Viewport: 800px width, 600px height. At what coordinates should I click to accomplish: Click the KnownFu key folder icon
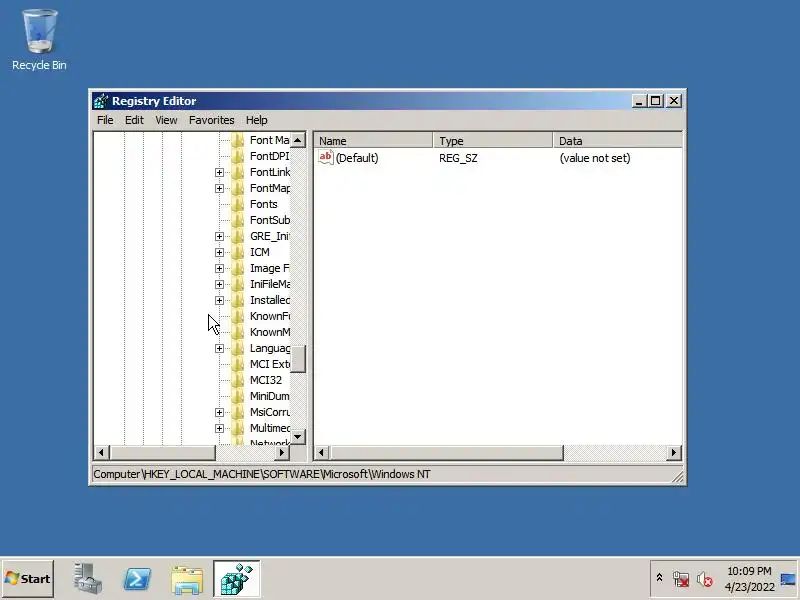coord(237,316)
